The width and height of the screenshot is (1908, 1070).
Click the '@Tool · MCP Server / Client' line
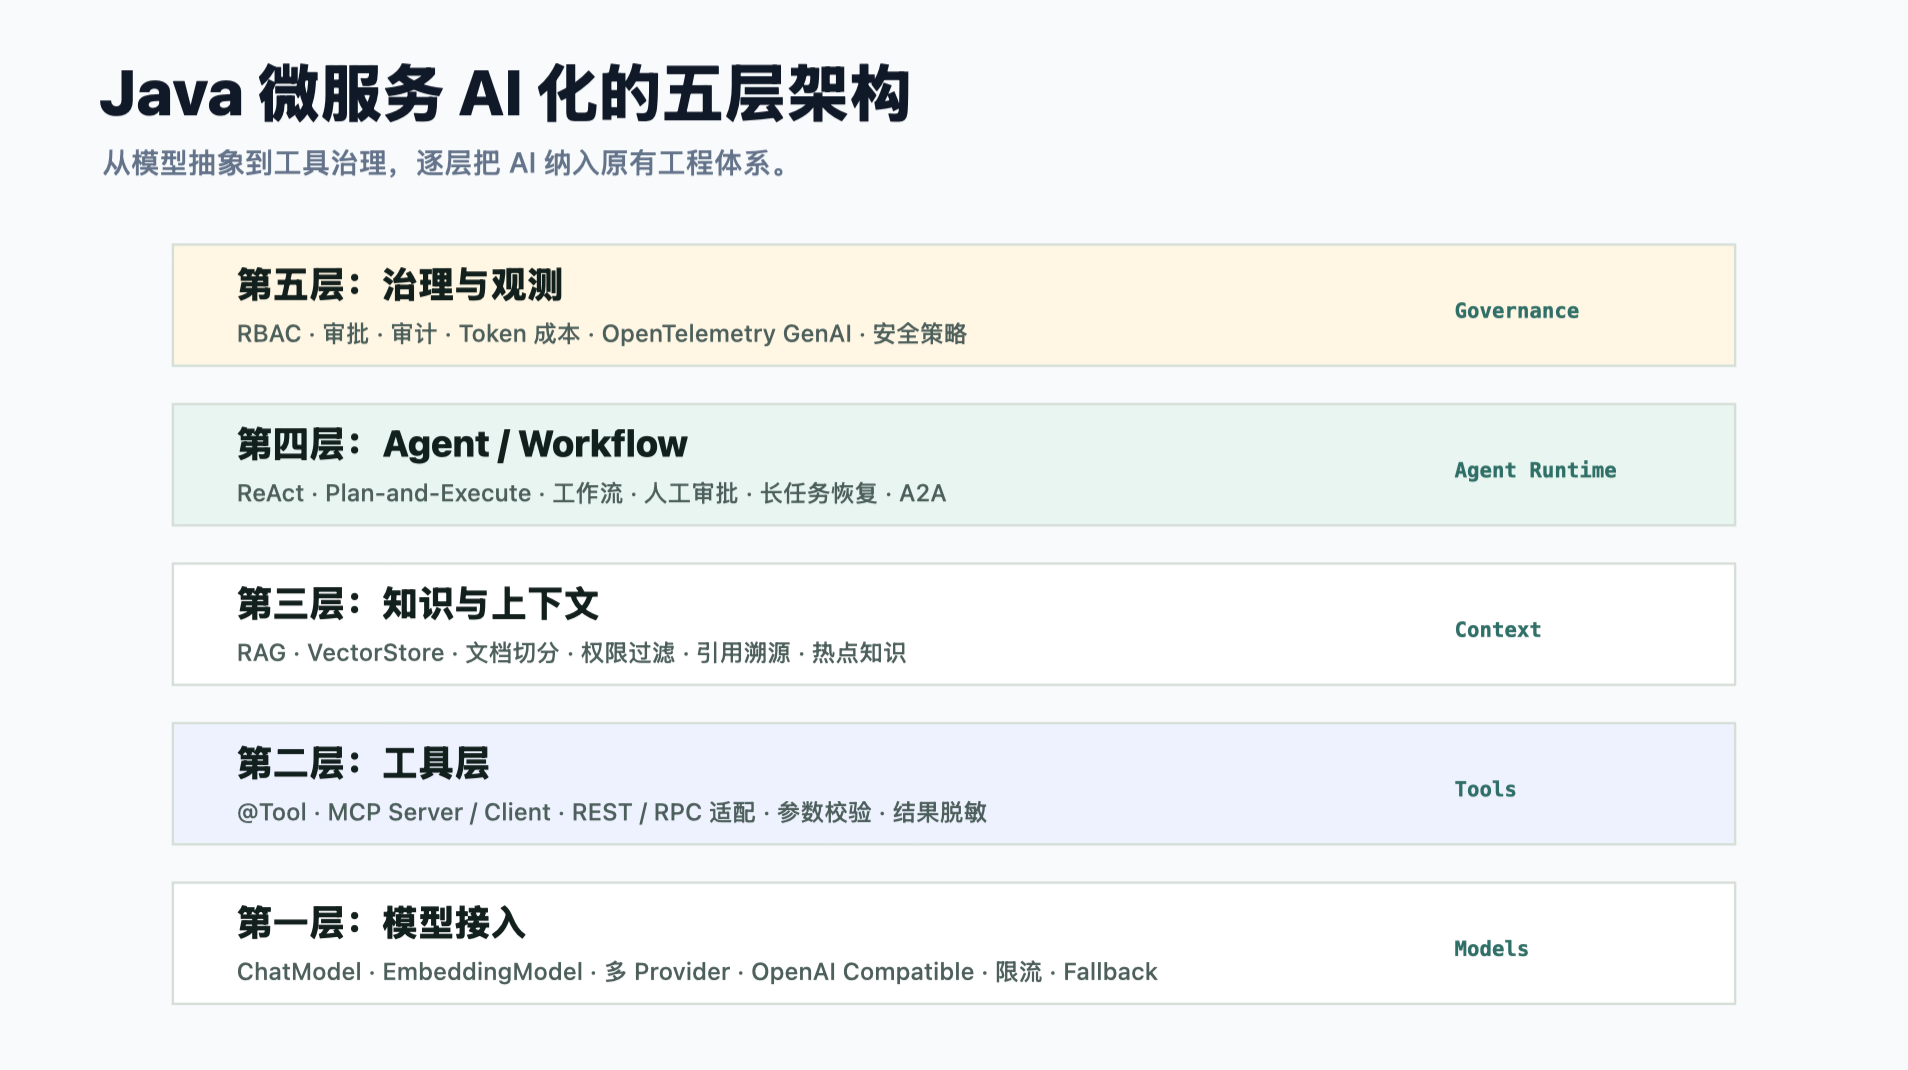(x=612, y=812)
